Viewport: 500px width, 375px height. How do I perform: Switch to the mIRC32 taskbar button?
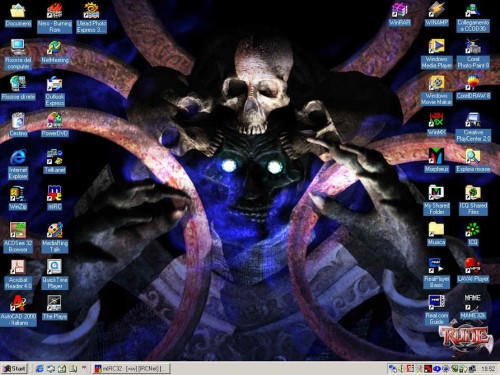point(132,368)
